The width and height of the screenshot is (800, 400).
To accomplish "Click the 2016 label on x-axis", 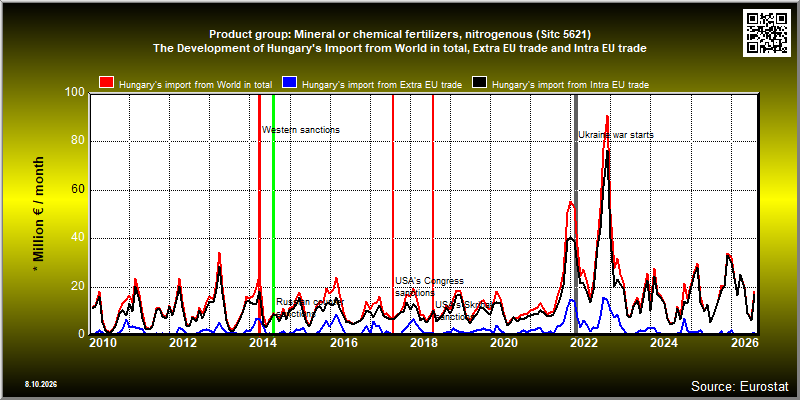I will tap(343, 343).
